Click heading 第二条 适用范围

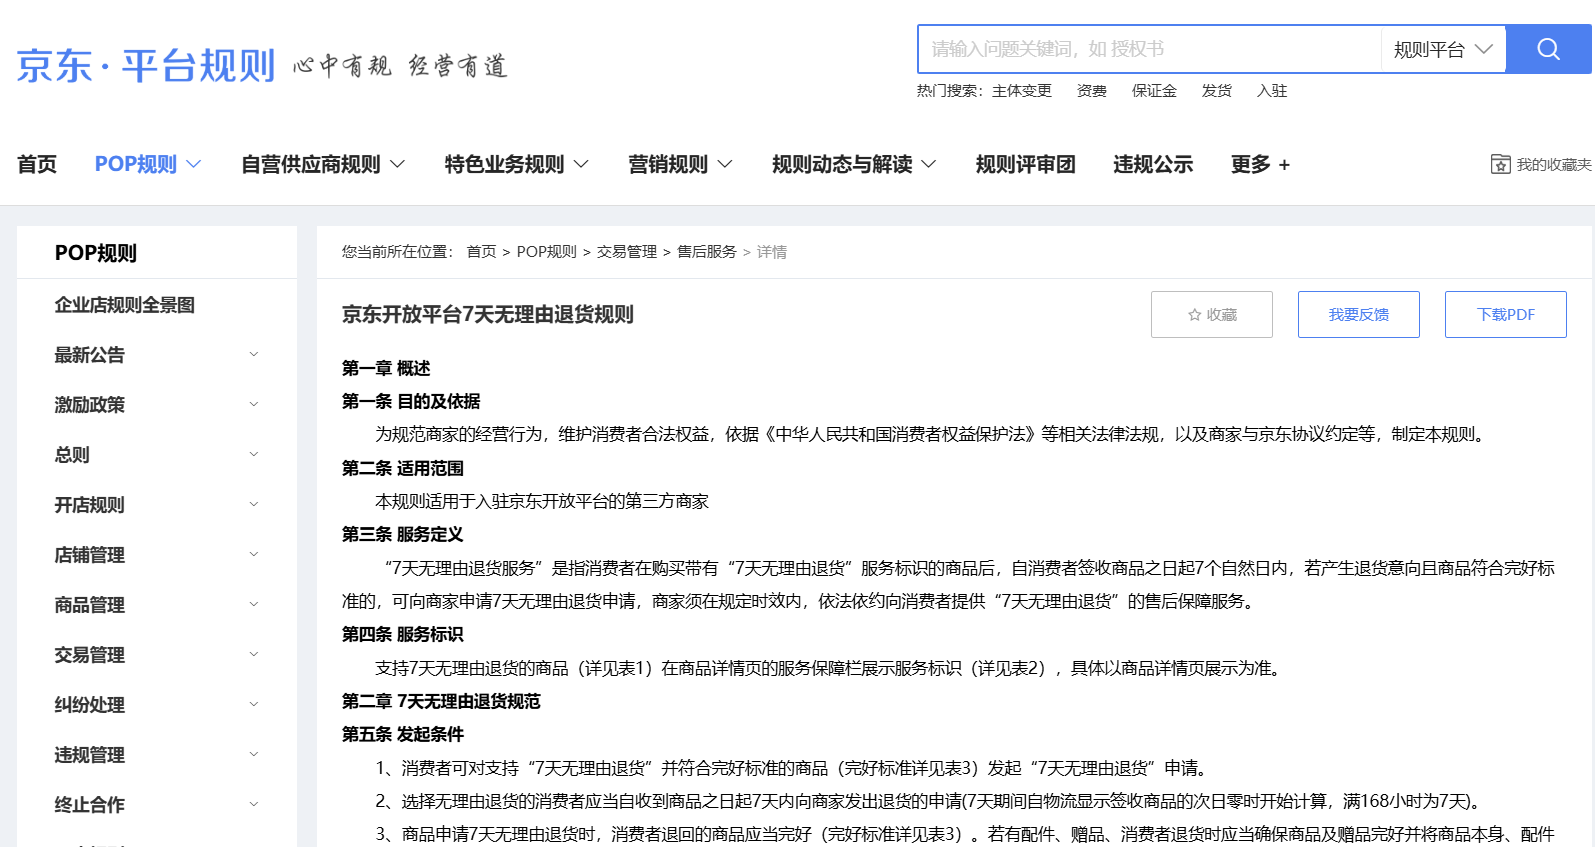pos(403,468)
